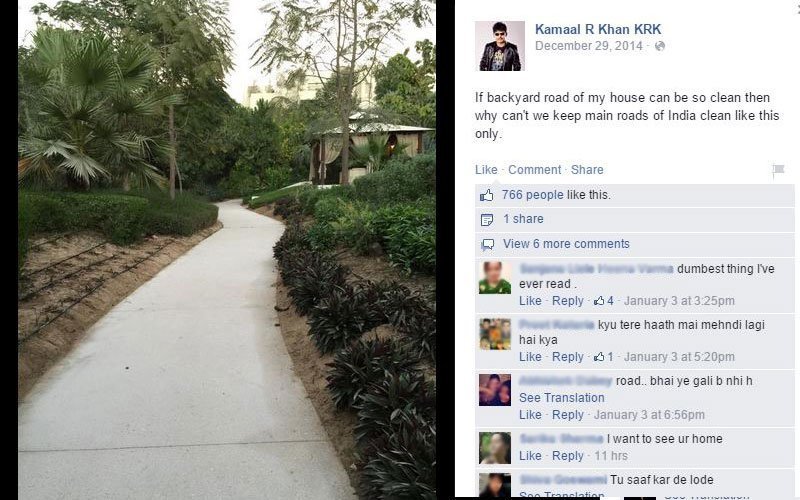
Task: Reply to the 'kyu tere haath' comment
Action: 567,357
